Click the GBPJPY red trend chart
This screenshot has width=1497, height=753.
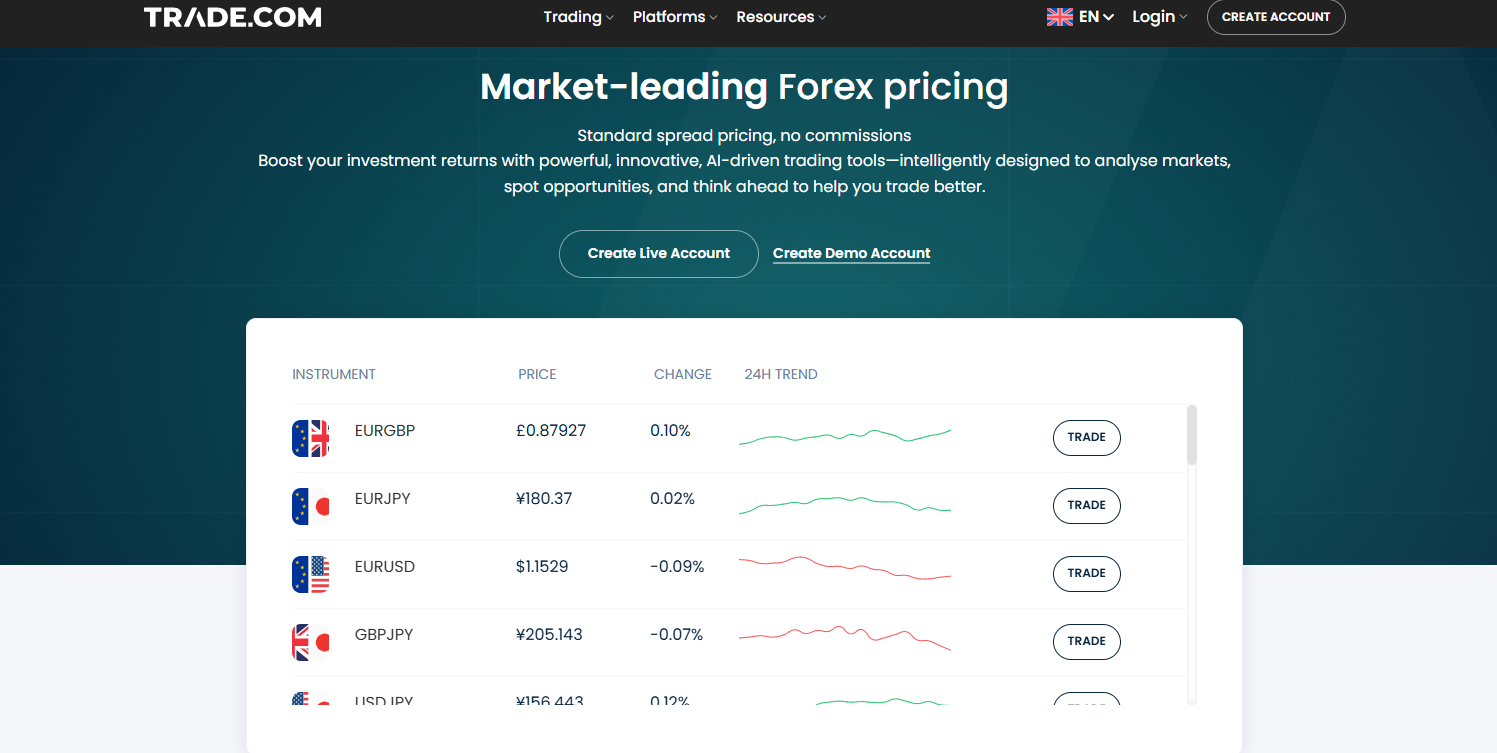pos(844,636)
